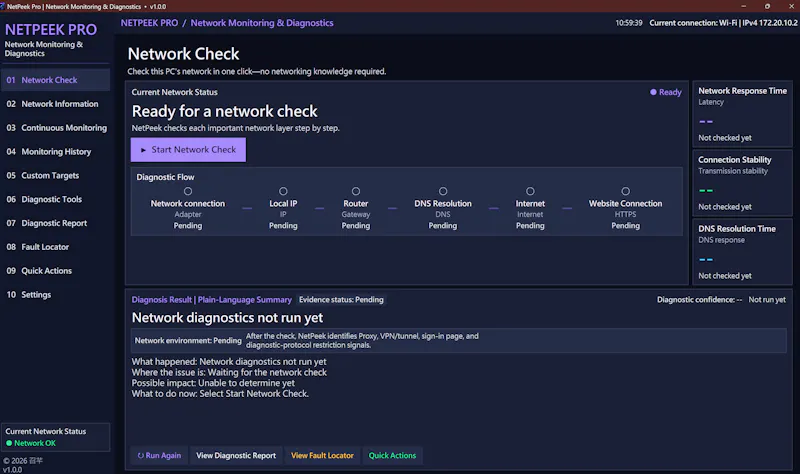Open View Diagnostic Report button
The height and width of the screenshot is (474, 800).
[236, 455]
